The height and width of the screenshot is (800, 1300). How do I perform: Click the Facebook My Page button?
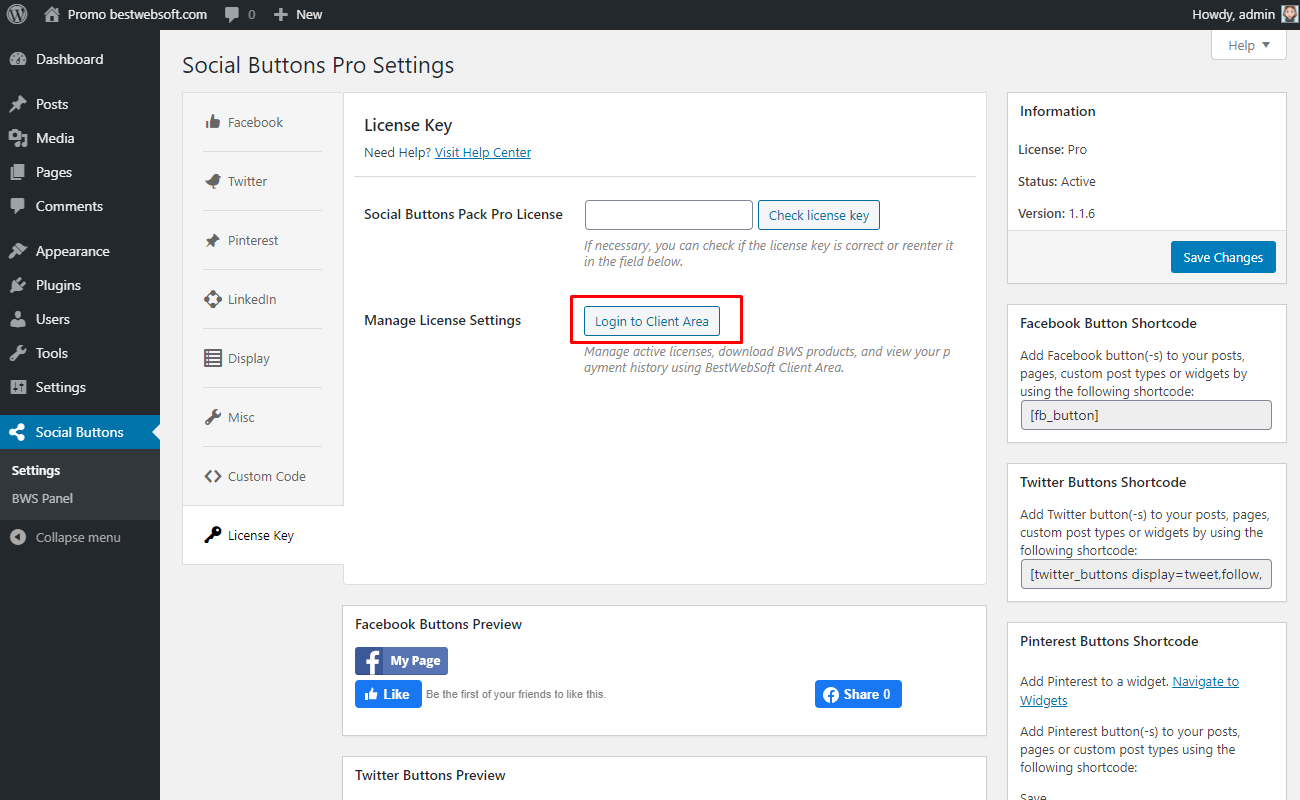(x=401, y=661)
